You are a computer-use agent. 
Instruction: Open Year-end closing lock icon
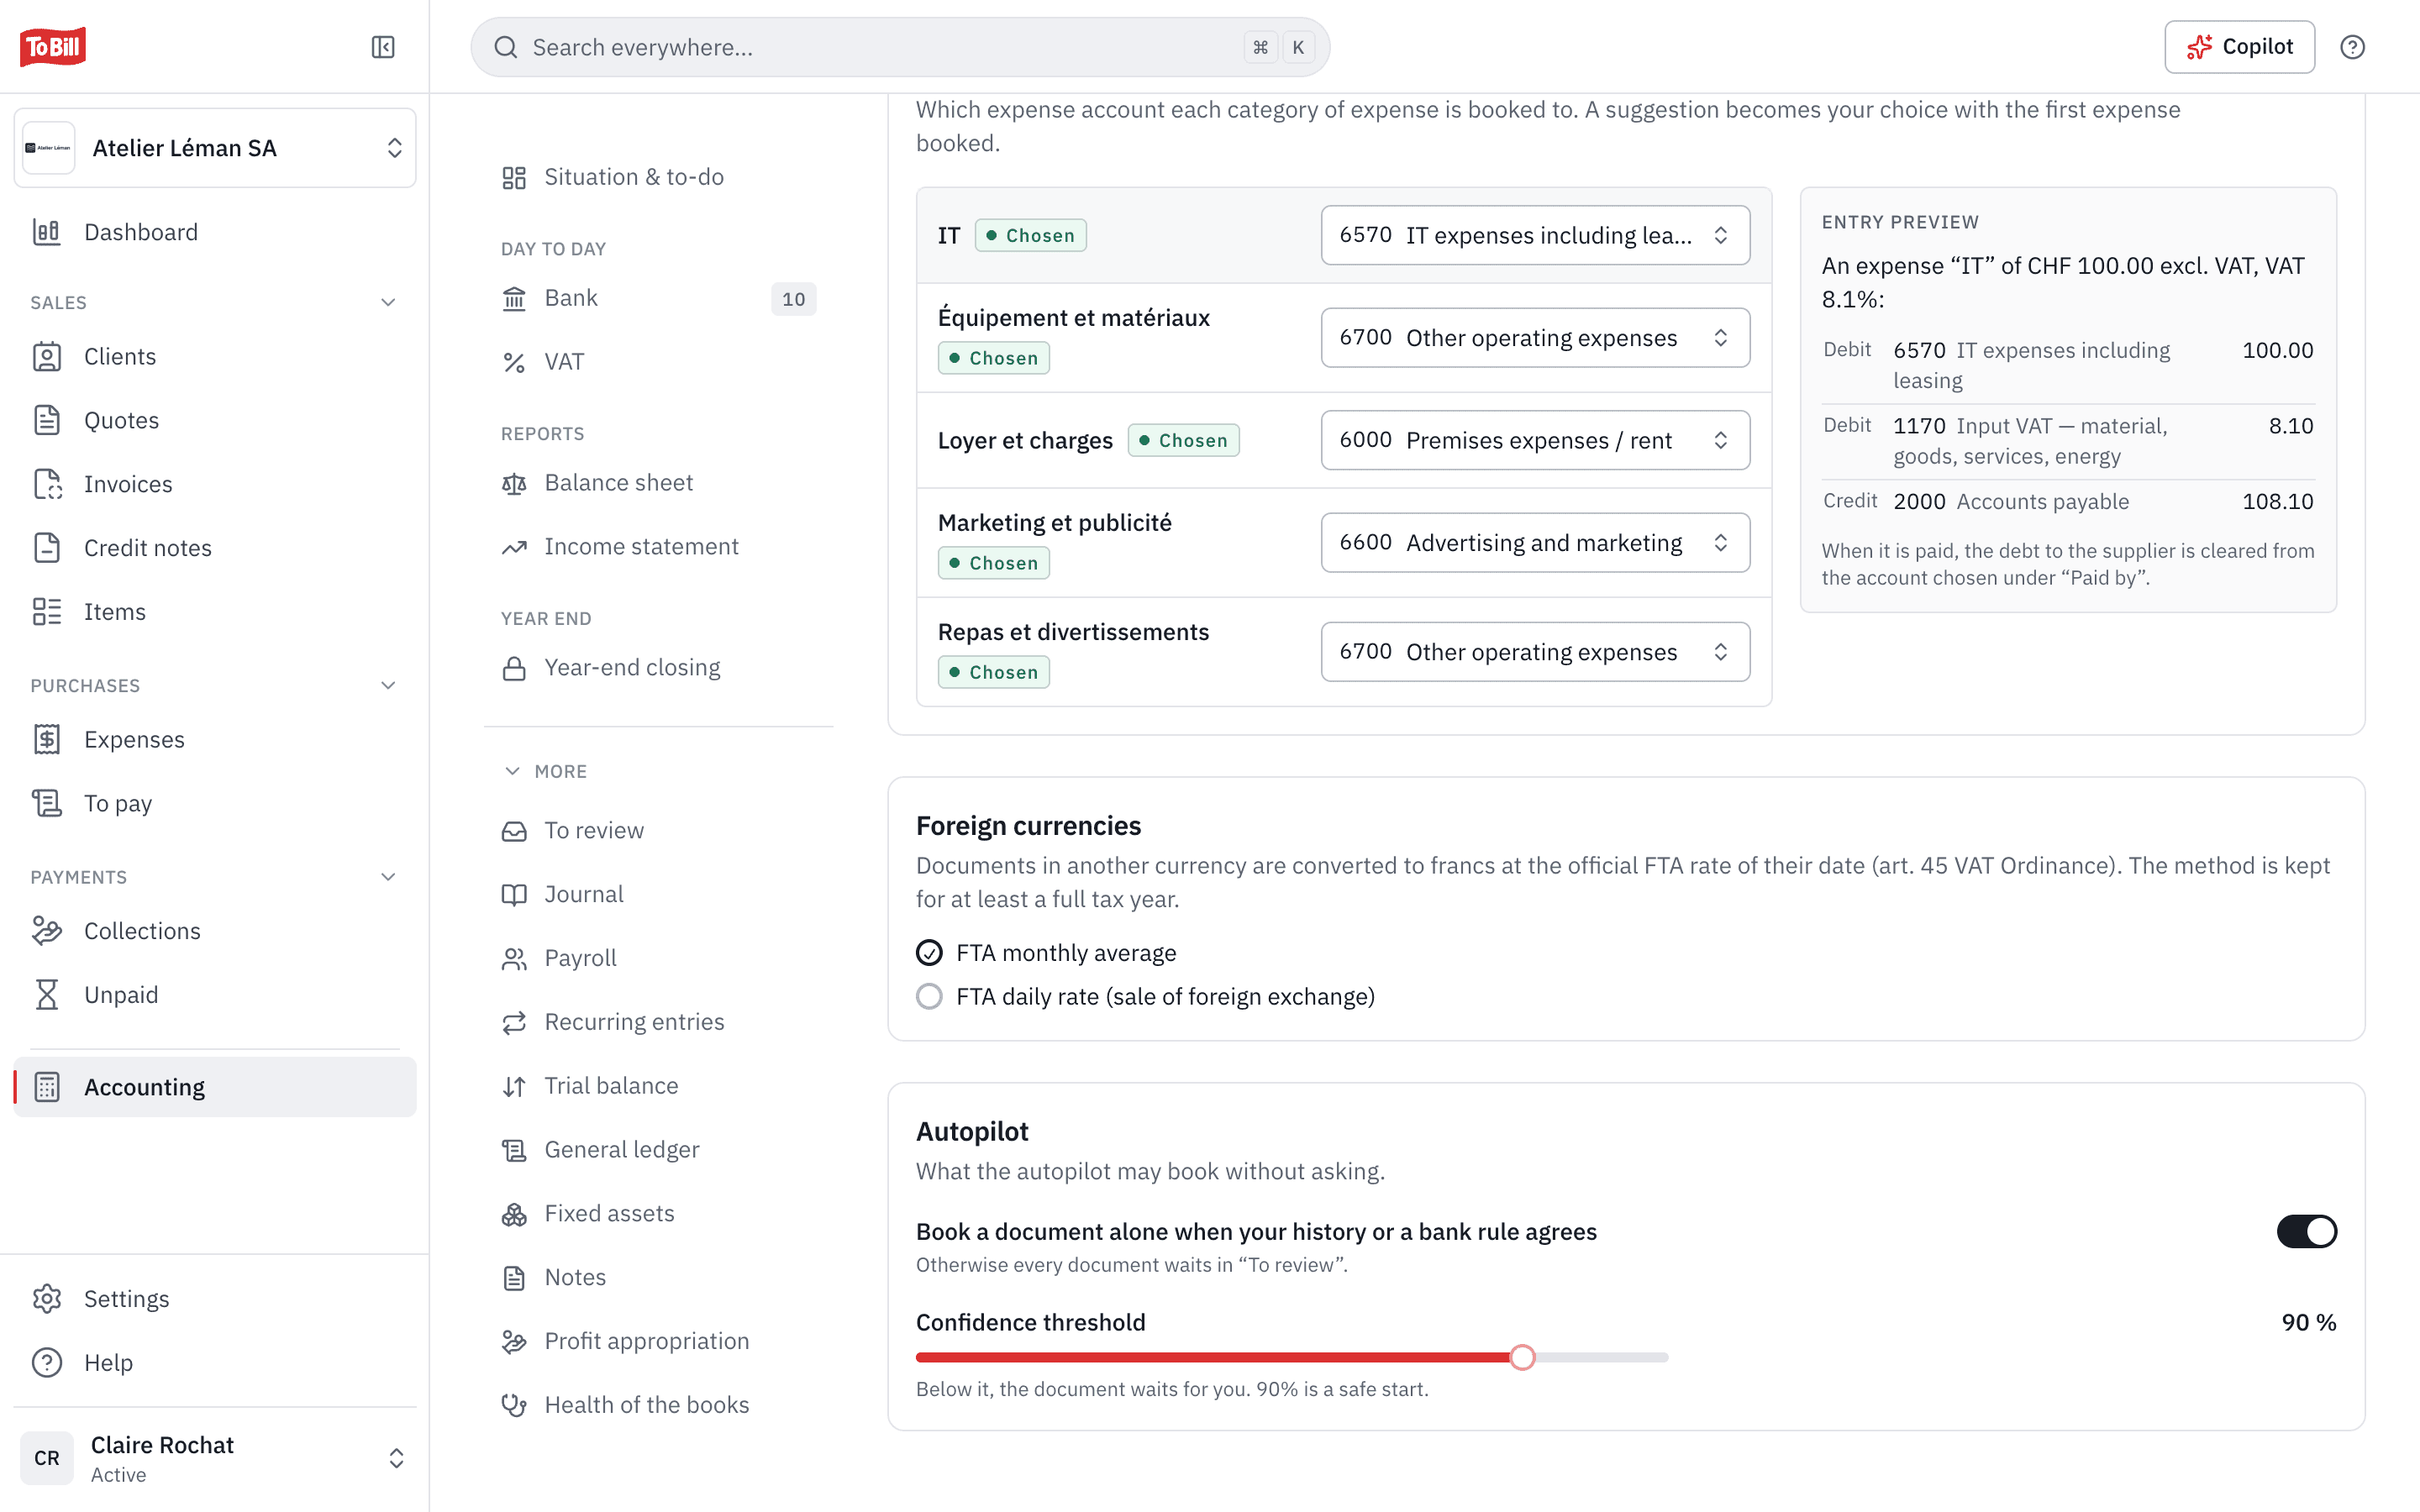pyautogui.click(x=514, y=668)
